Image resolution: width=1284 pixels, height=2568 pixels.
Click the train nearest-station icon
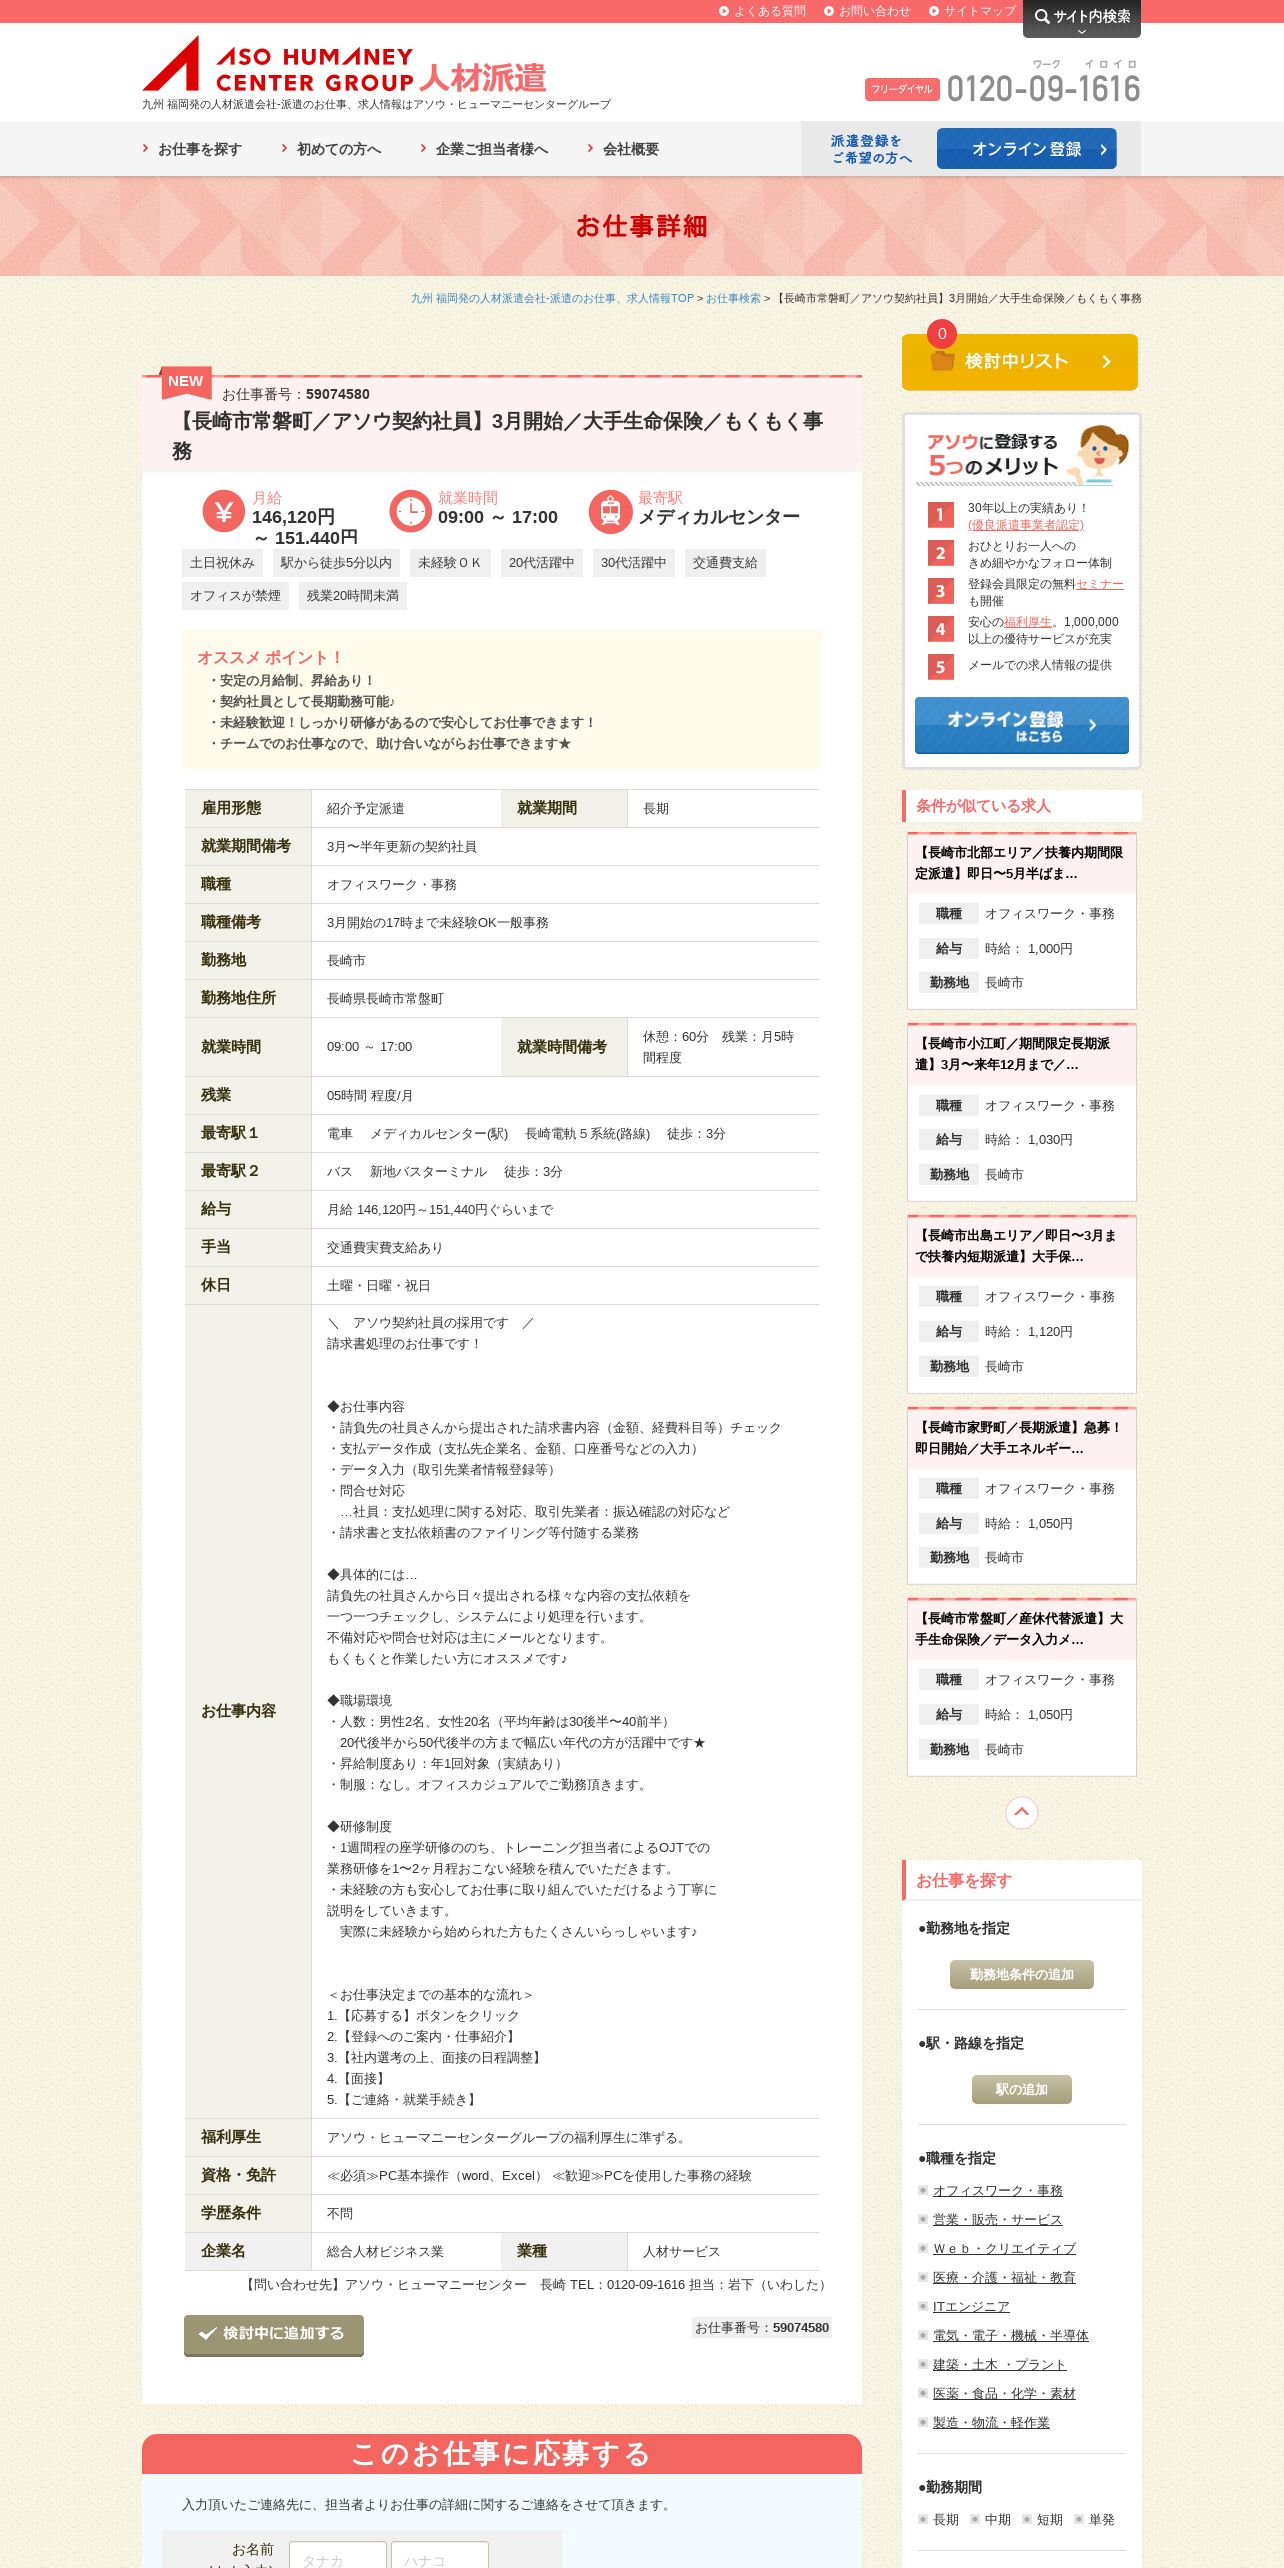[x=610, y=512]
